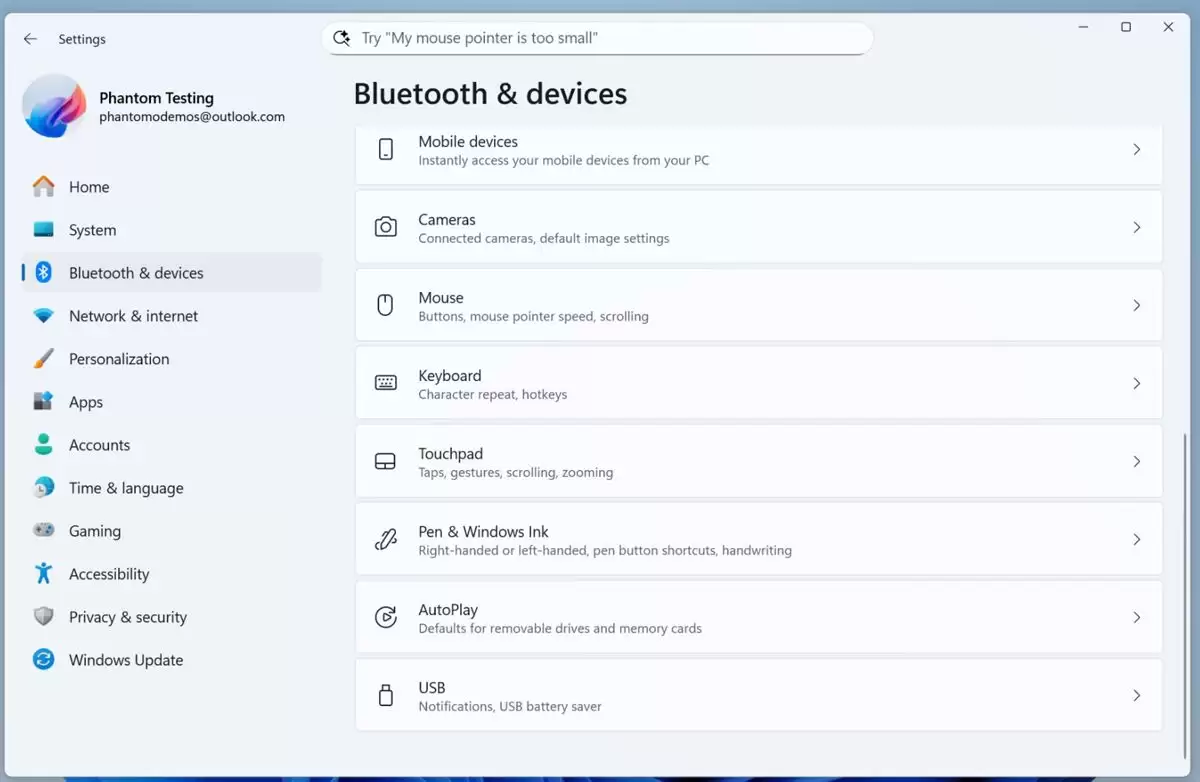Viewport: 1200px width, 782px height.
Task: Open Privacy & security page
Action: pos(127,617)
